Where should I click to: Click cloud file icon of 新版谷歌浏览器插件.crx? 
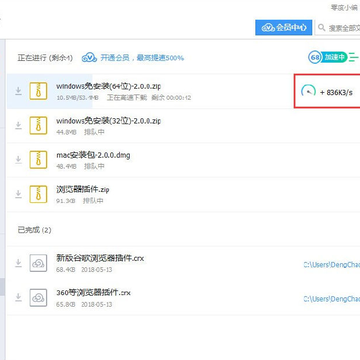click(x=38, y=263)
